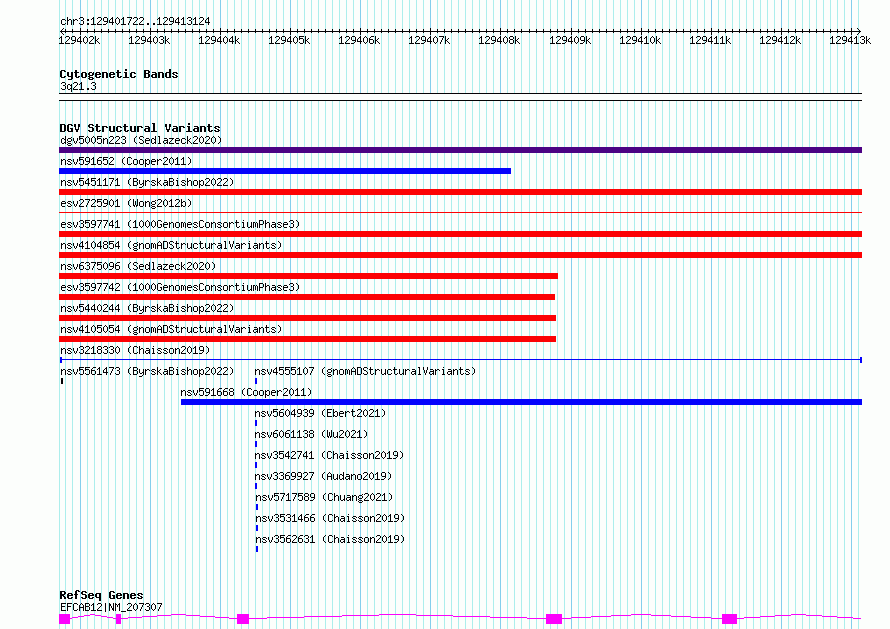Click the blue nsv591652 variant bar
The height and width of the screenshot is (629, 890).
(285, 171)
